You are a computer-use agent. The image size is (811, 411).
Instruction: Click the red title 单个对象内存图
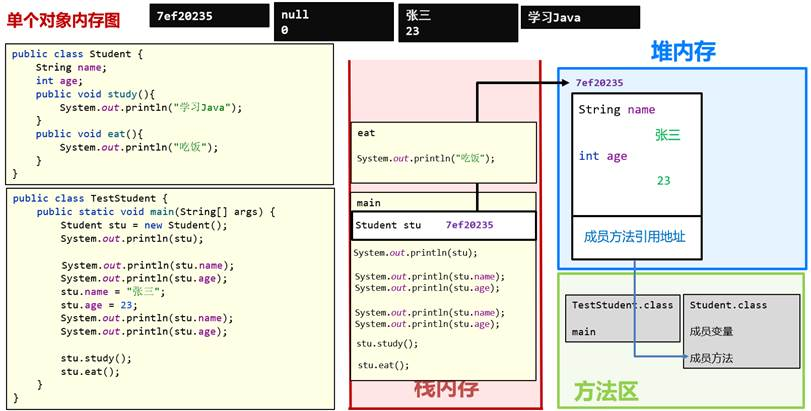coord(63,21)
